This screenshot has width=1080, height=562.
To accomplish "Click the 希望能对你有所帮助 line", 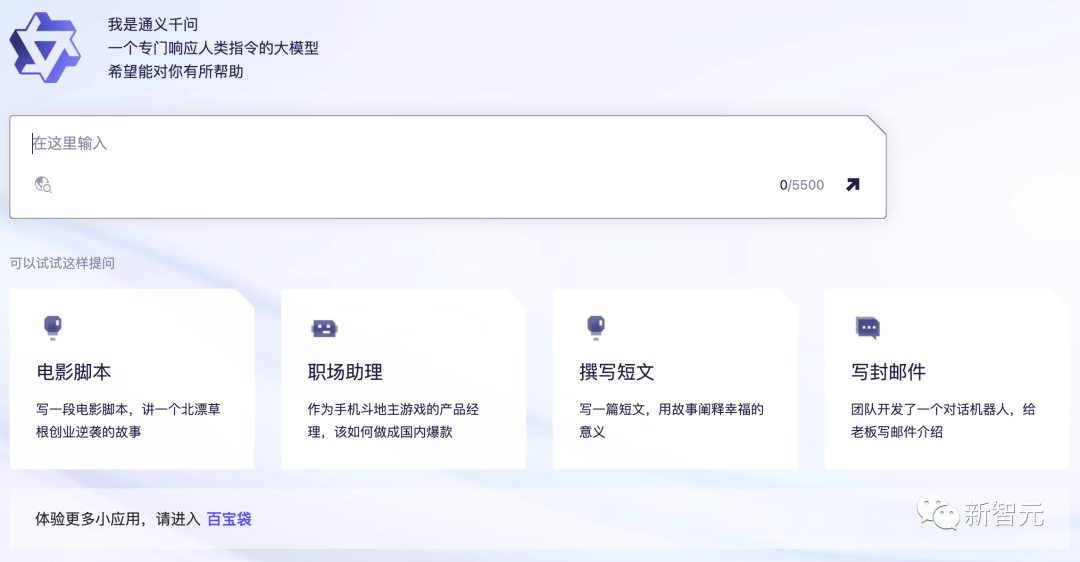I will [175, 72].
